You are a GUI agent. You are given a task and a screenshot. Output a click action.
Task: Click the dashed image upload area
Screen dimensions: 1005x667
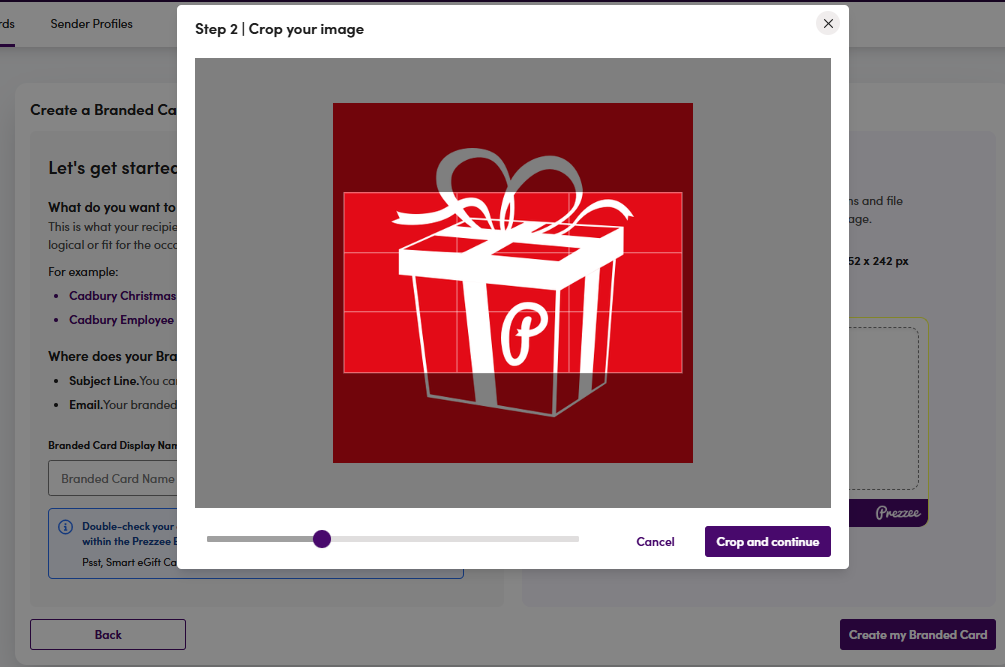[x=884, y=409]
